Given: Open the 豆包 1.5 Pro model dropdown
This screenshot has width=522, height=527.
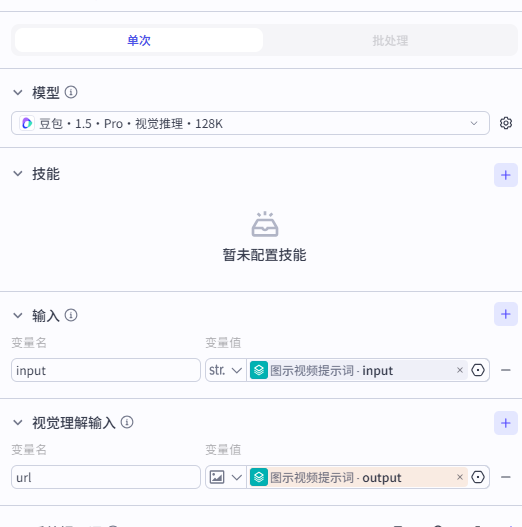Looking at the screenshot, I should 250,123.
